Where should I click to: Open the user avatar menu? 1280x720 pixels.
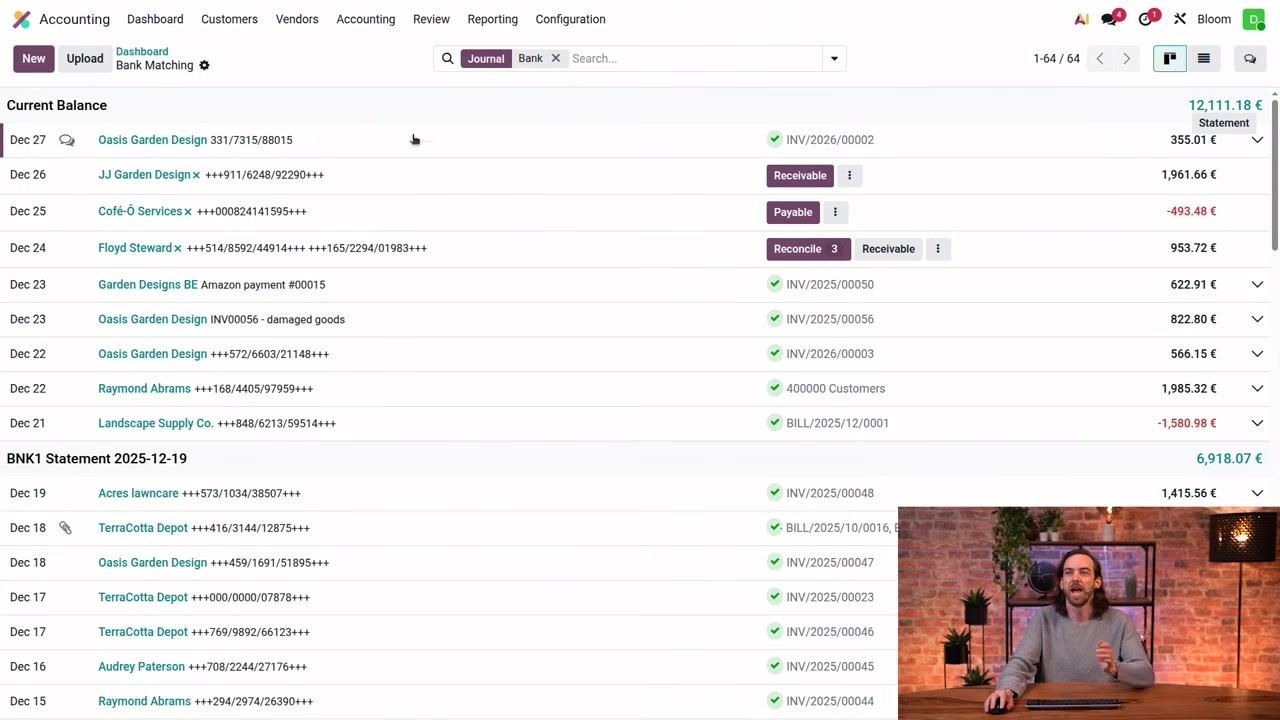tap(1253, 19)
